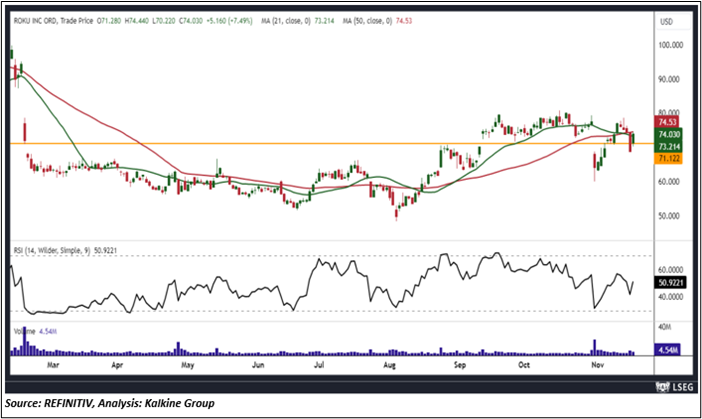Viewport: 702px width, 419px height.
Task: Click the 60.000 price axis label
Action: (668, 181)
